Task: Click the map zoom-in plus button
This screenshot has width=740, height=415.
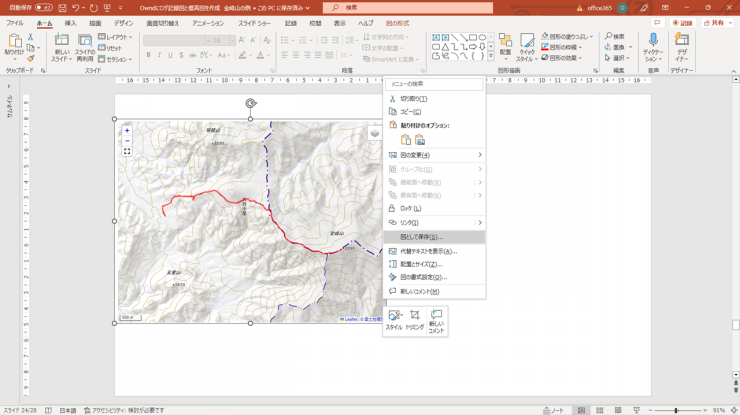Action: 127,131
